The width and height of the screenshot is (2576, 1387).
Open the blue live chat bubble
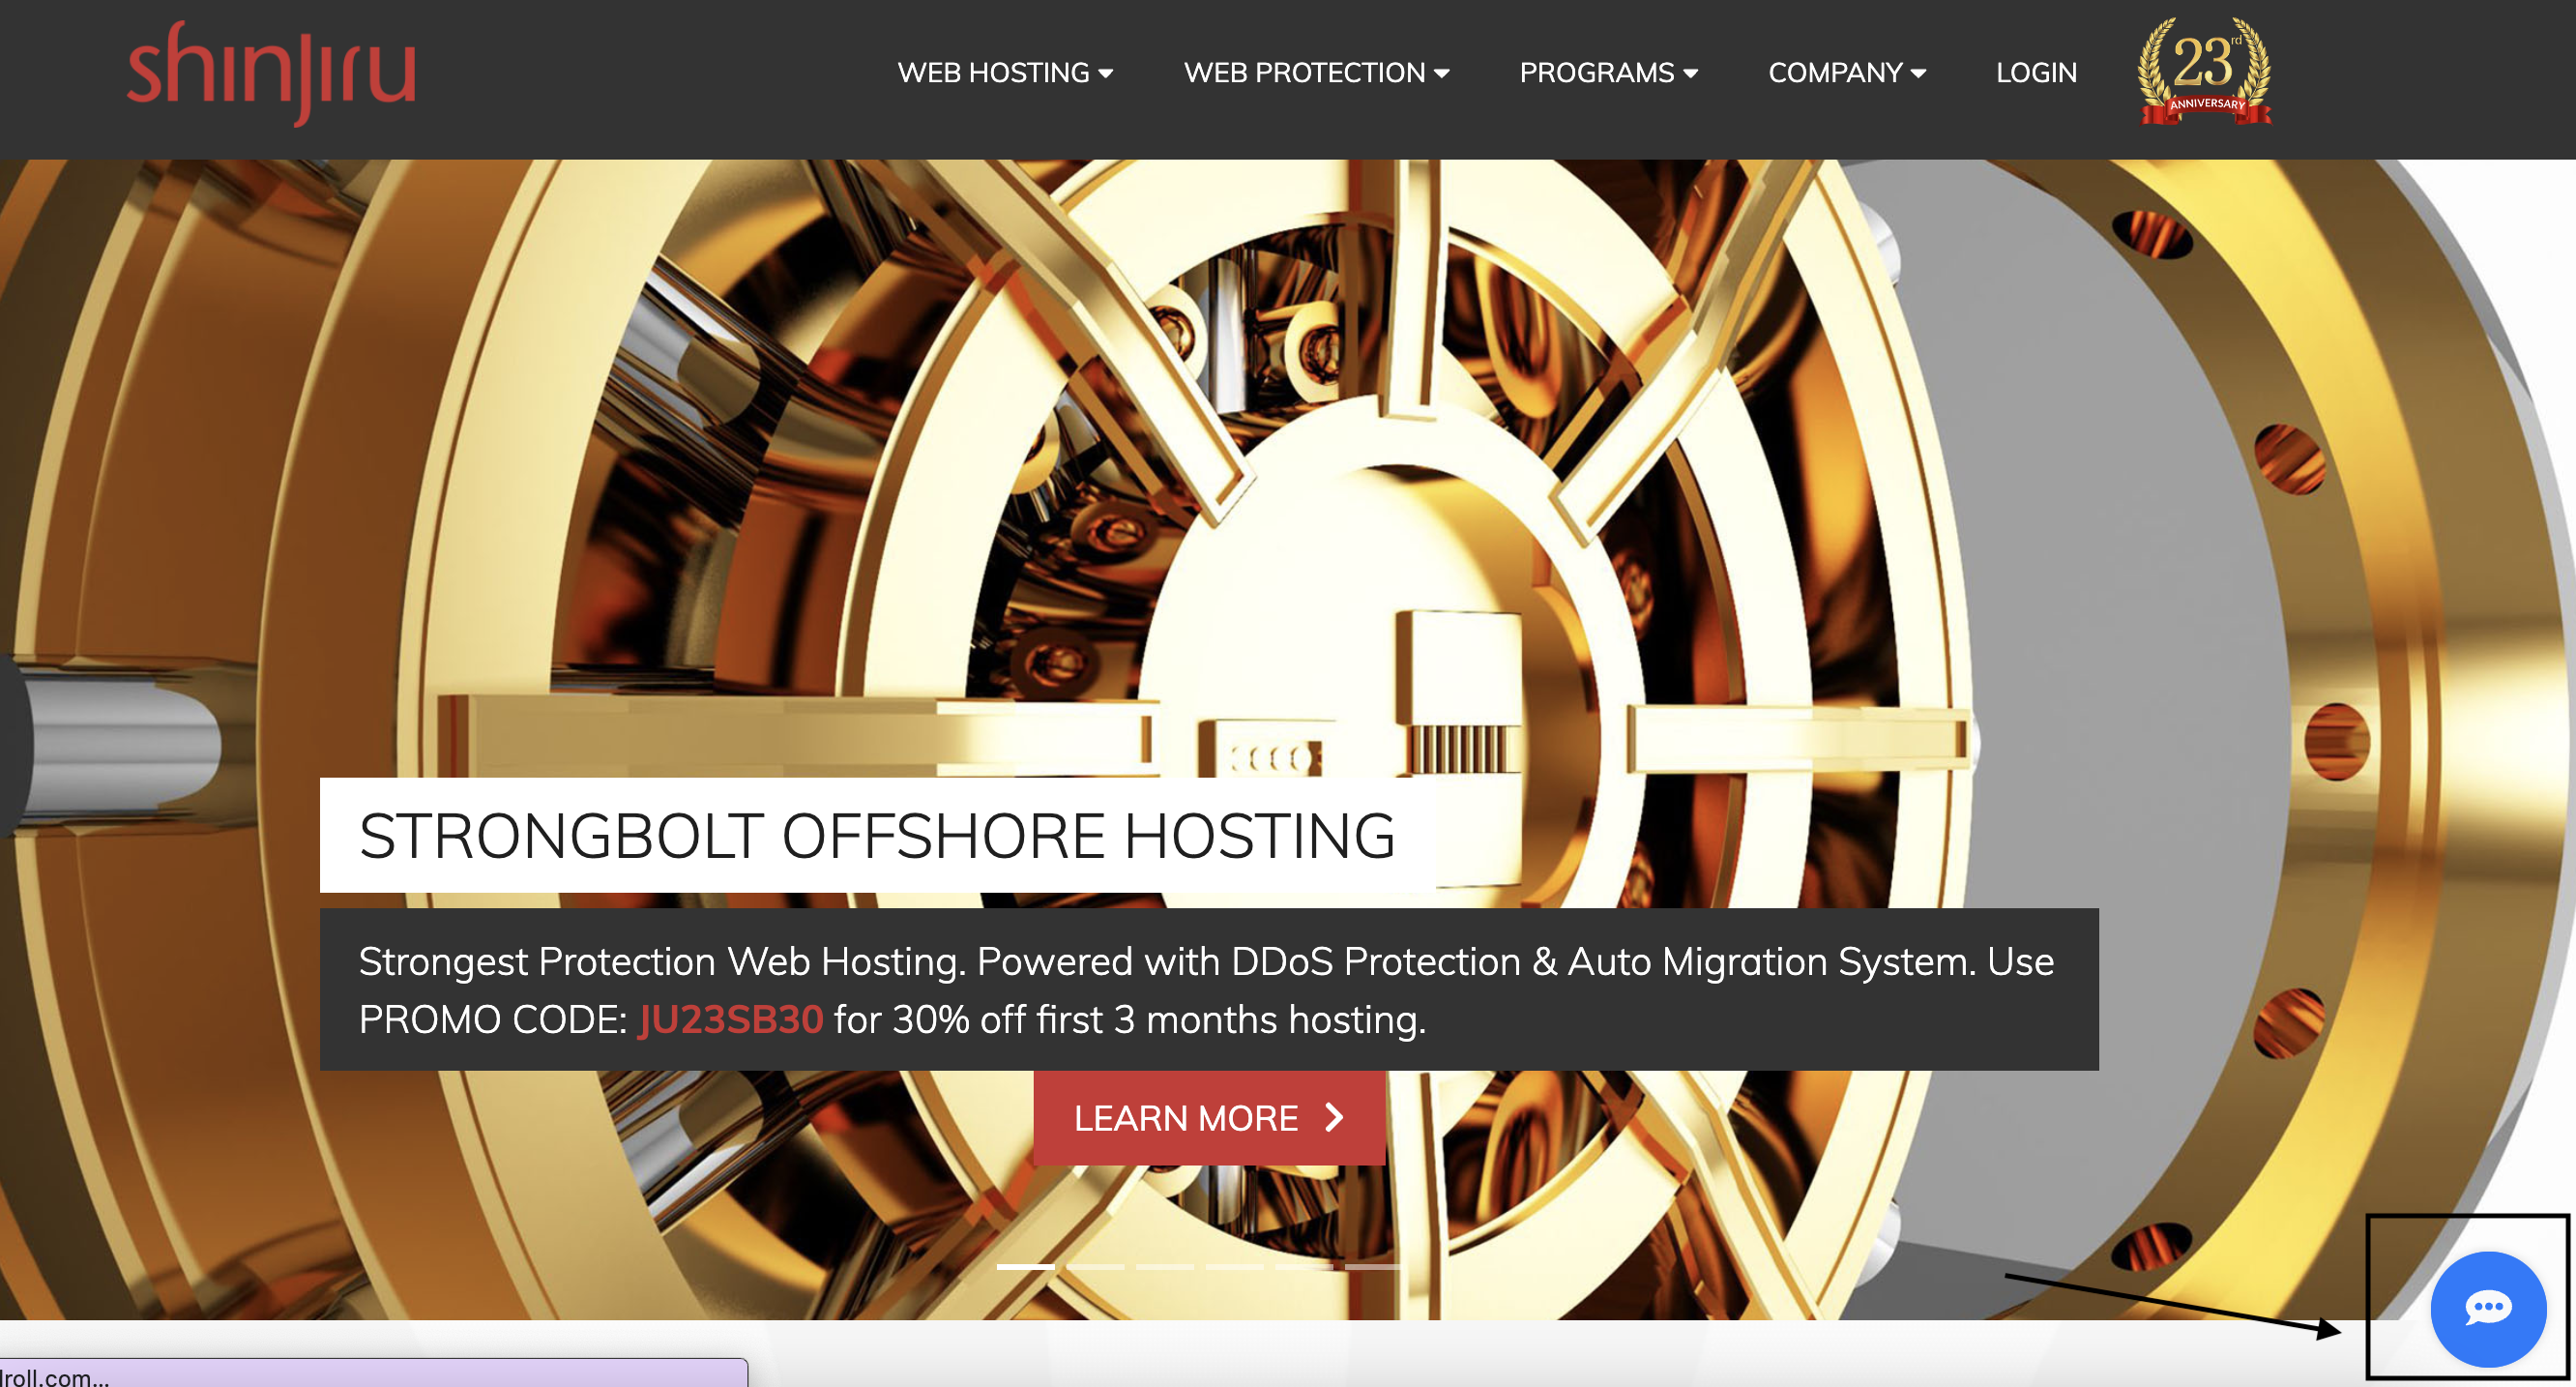(2487, 1308)
